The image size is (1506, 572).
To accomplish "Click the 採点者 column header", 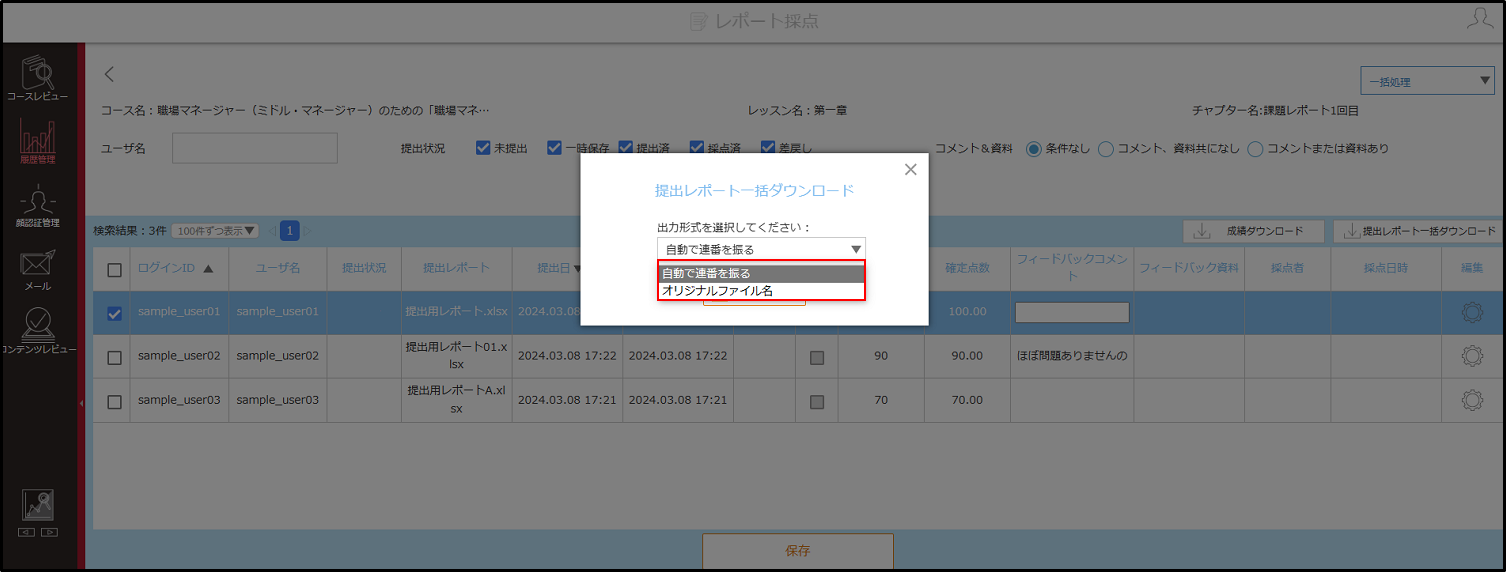I will click(x=1287, y=268).
